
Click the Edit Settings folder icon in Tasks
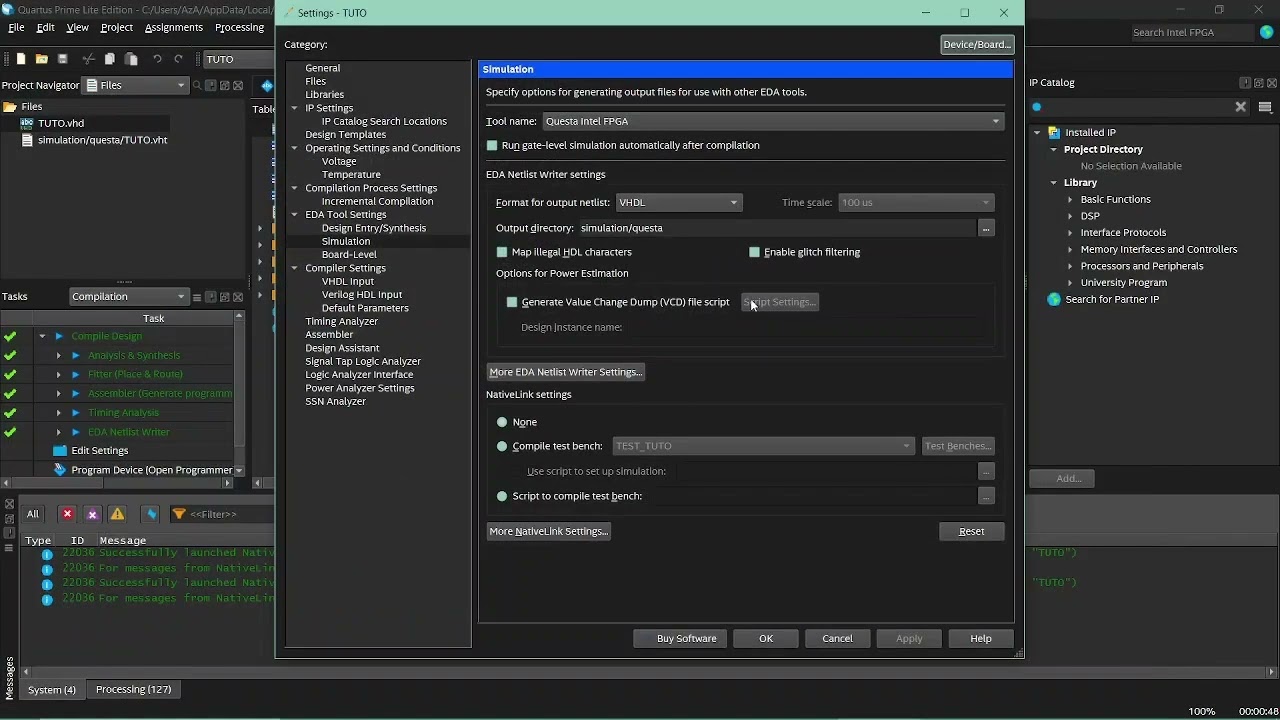60,451
